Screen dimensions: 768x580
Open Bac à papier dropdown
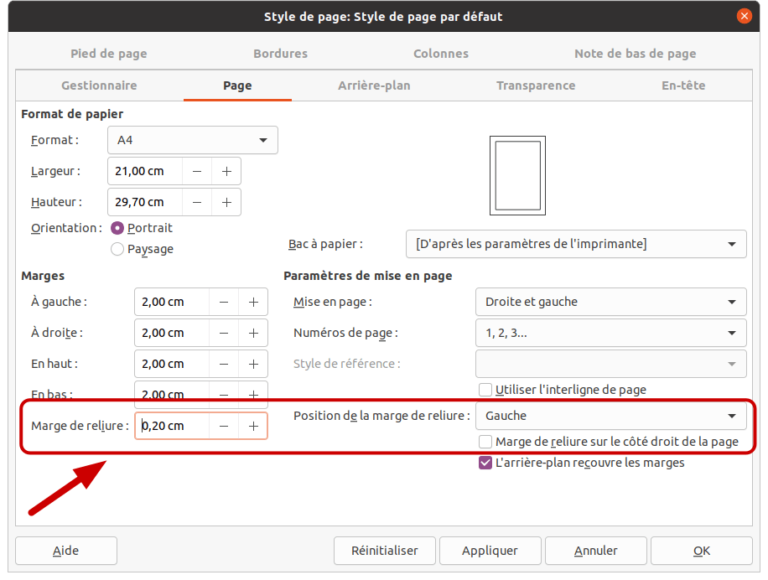pyautogui.click(x=576, y=244)
